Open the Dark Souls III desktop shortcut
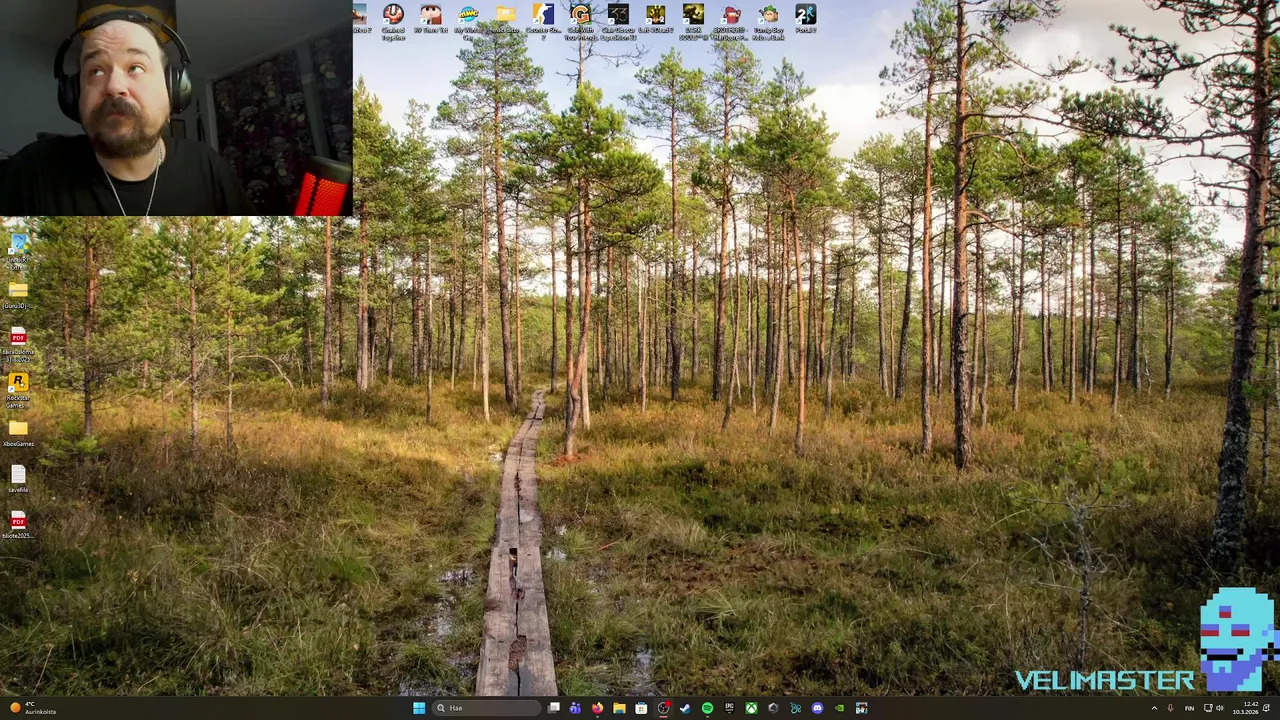The width and height of the screenshot is (1280, 720). pos(693,20)
